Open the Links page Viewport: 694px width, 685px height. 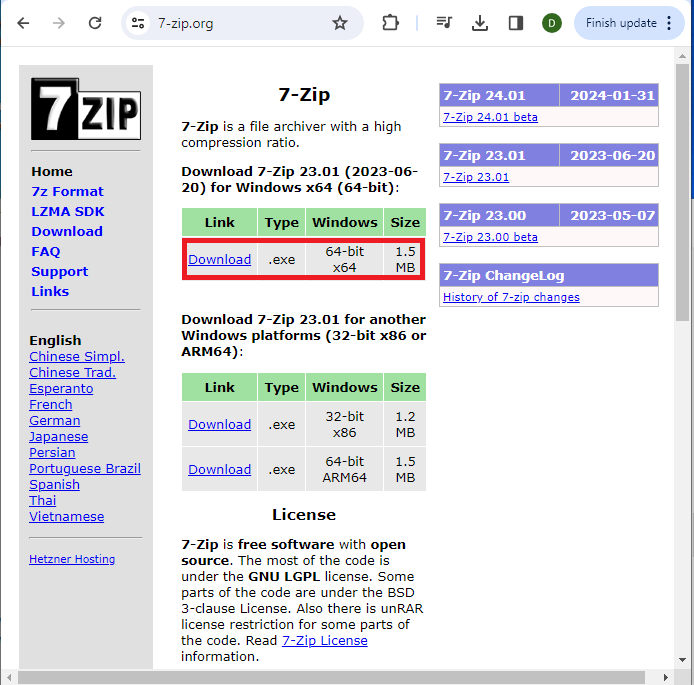pyautogui.click(x=50, y=292)
